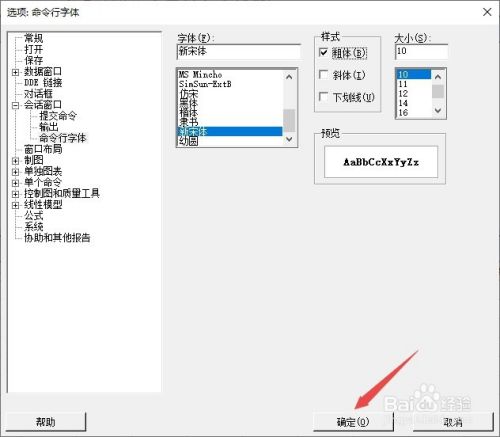Select 制图 tree item label
This screenshot has width=500, height=437.
point(33,160)
